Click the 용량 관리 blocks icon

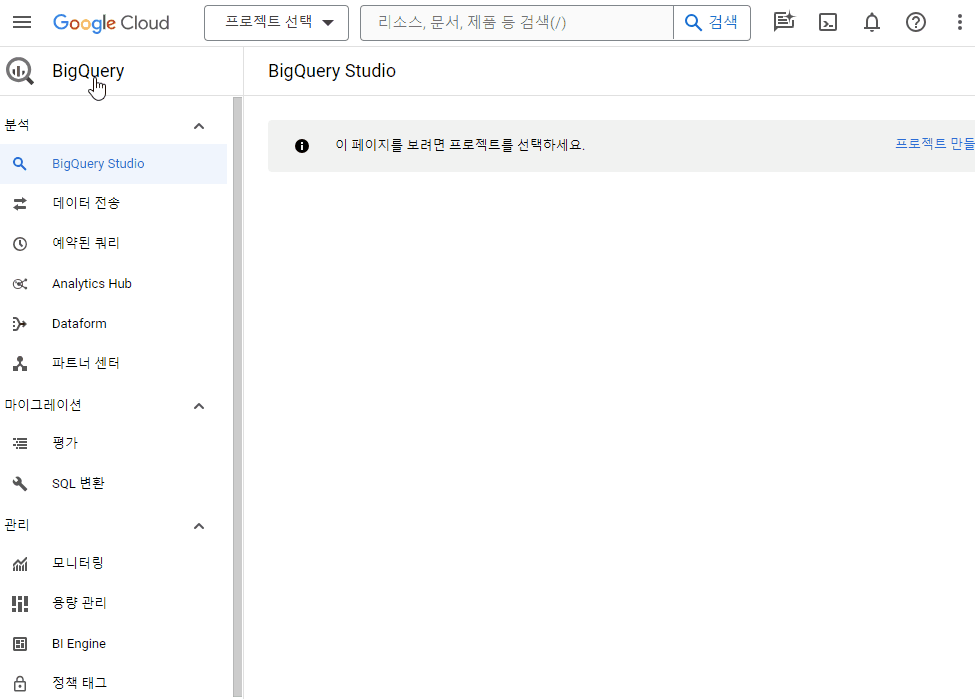[x=20, y=604]
